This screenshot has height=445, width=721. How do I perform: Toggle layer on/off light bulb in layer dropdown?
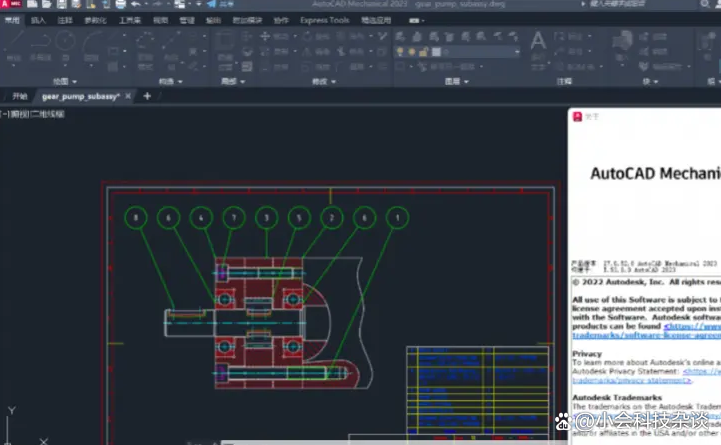(400, 52)
